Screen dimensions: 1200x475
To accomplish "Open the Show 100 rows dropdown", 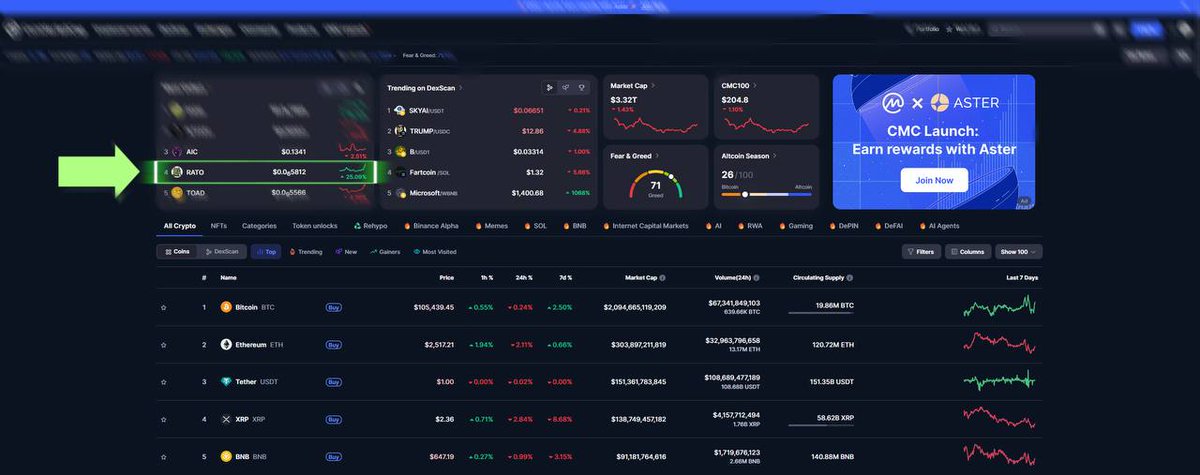I will pyautogui.click(x=1020, y=252).
